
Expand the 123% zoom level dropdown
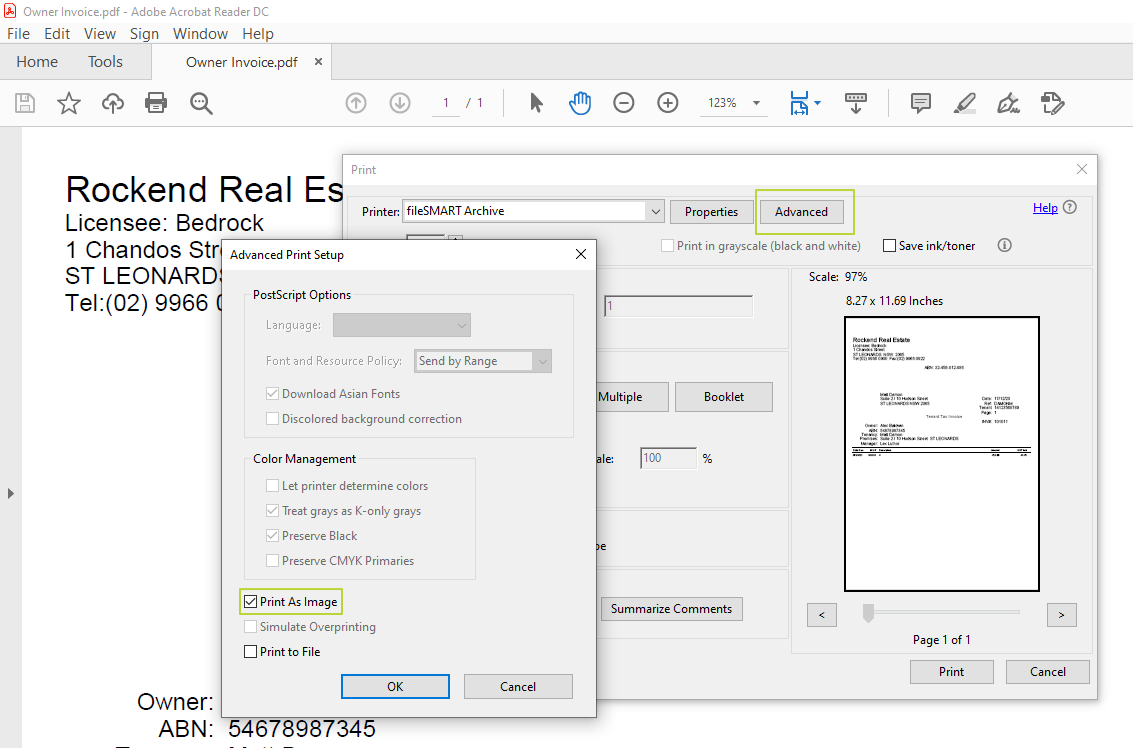point(756,103)
